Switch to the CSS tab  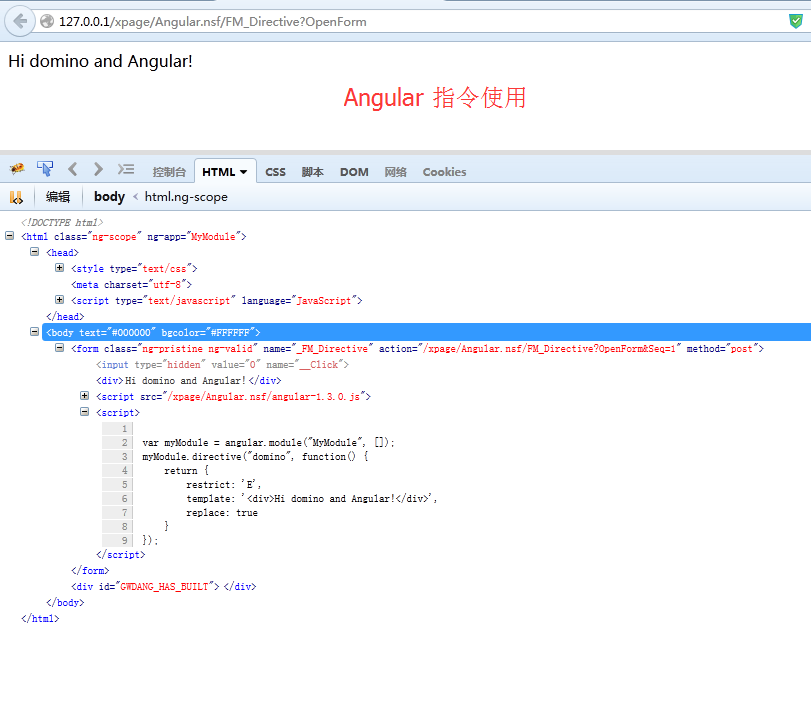pos(275,172)
